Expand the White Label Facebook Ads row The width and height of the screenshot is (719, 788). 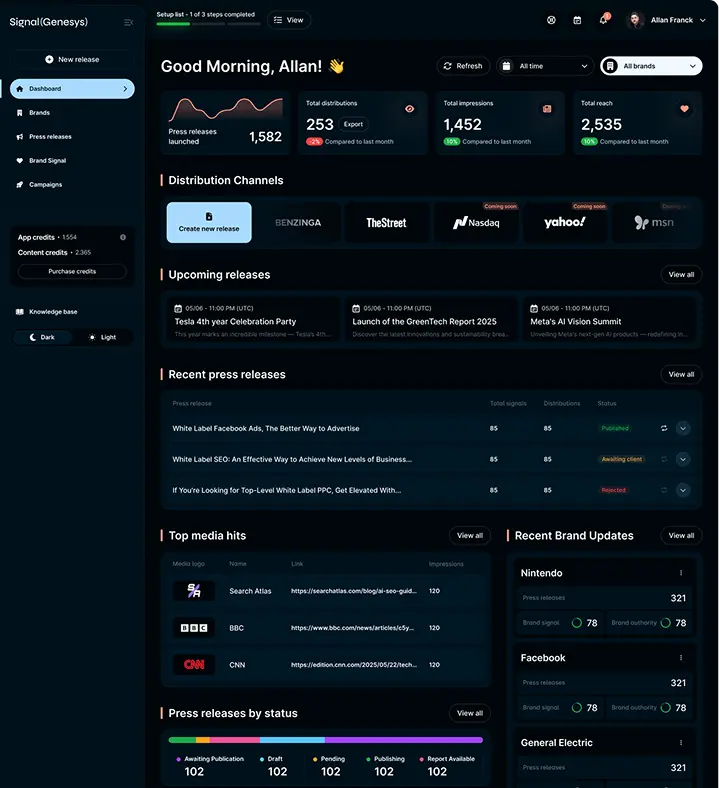click(x=683, y=428)
